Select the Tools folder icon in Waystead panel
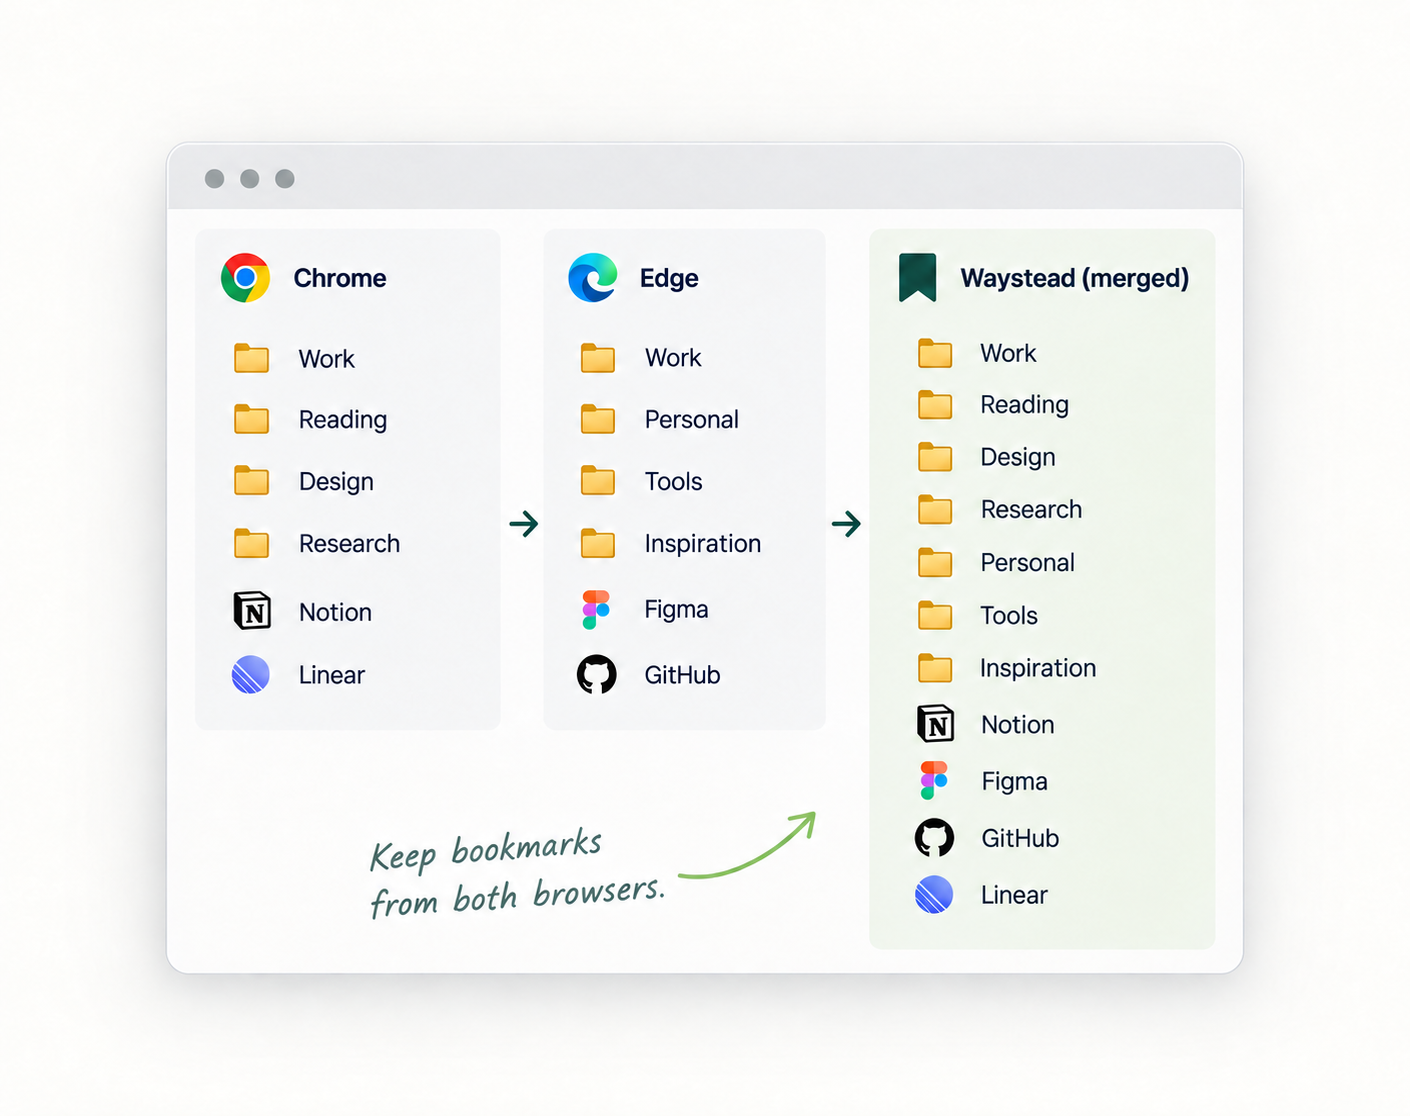 935,615
